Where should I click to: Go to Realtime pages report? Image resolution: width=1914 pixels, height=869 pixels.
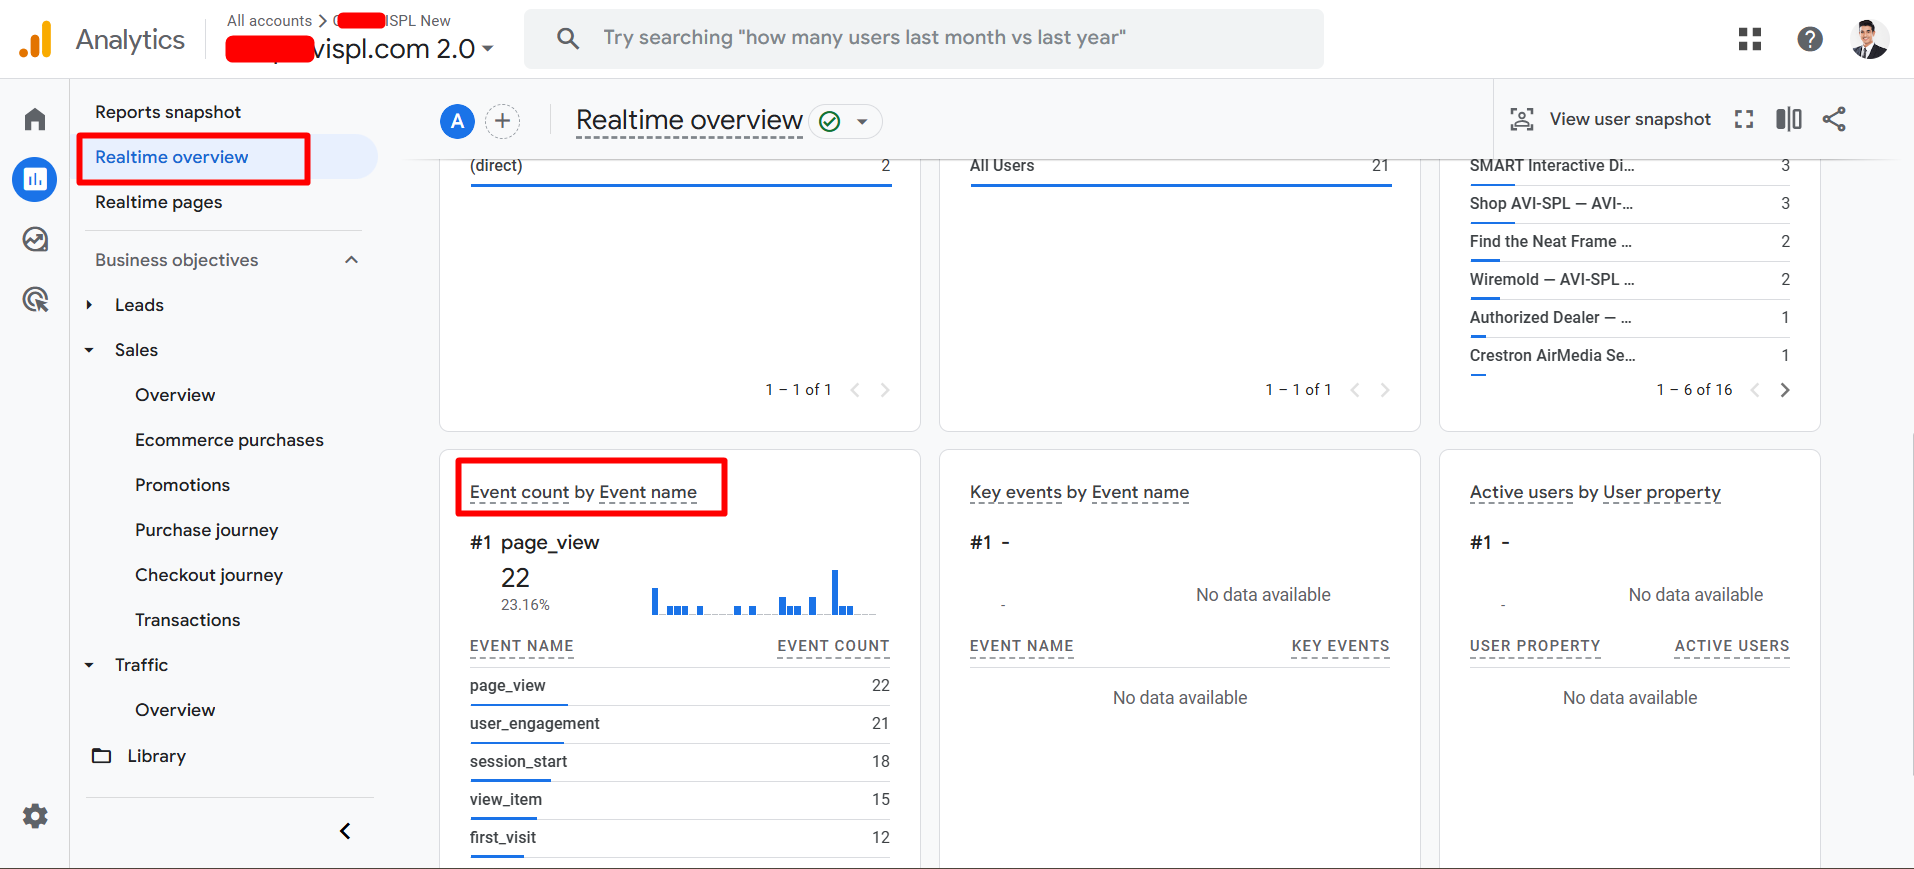coord(159,202)
